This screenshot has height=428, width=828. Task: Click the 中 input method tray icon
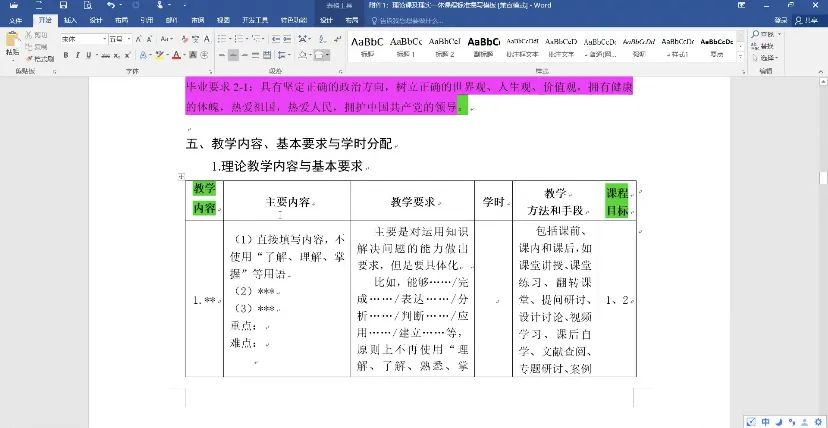click(x=765, y=421)
